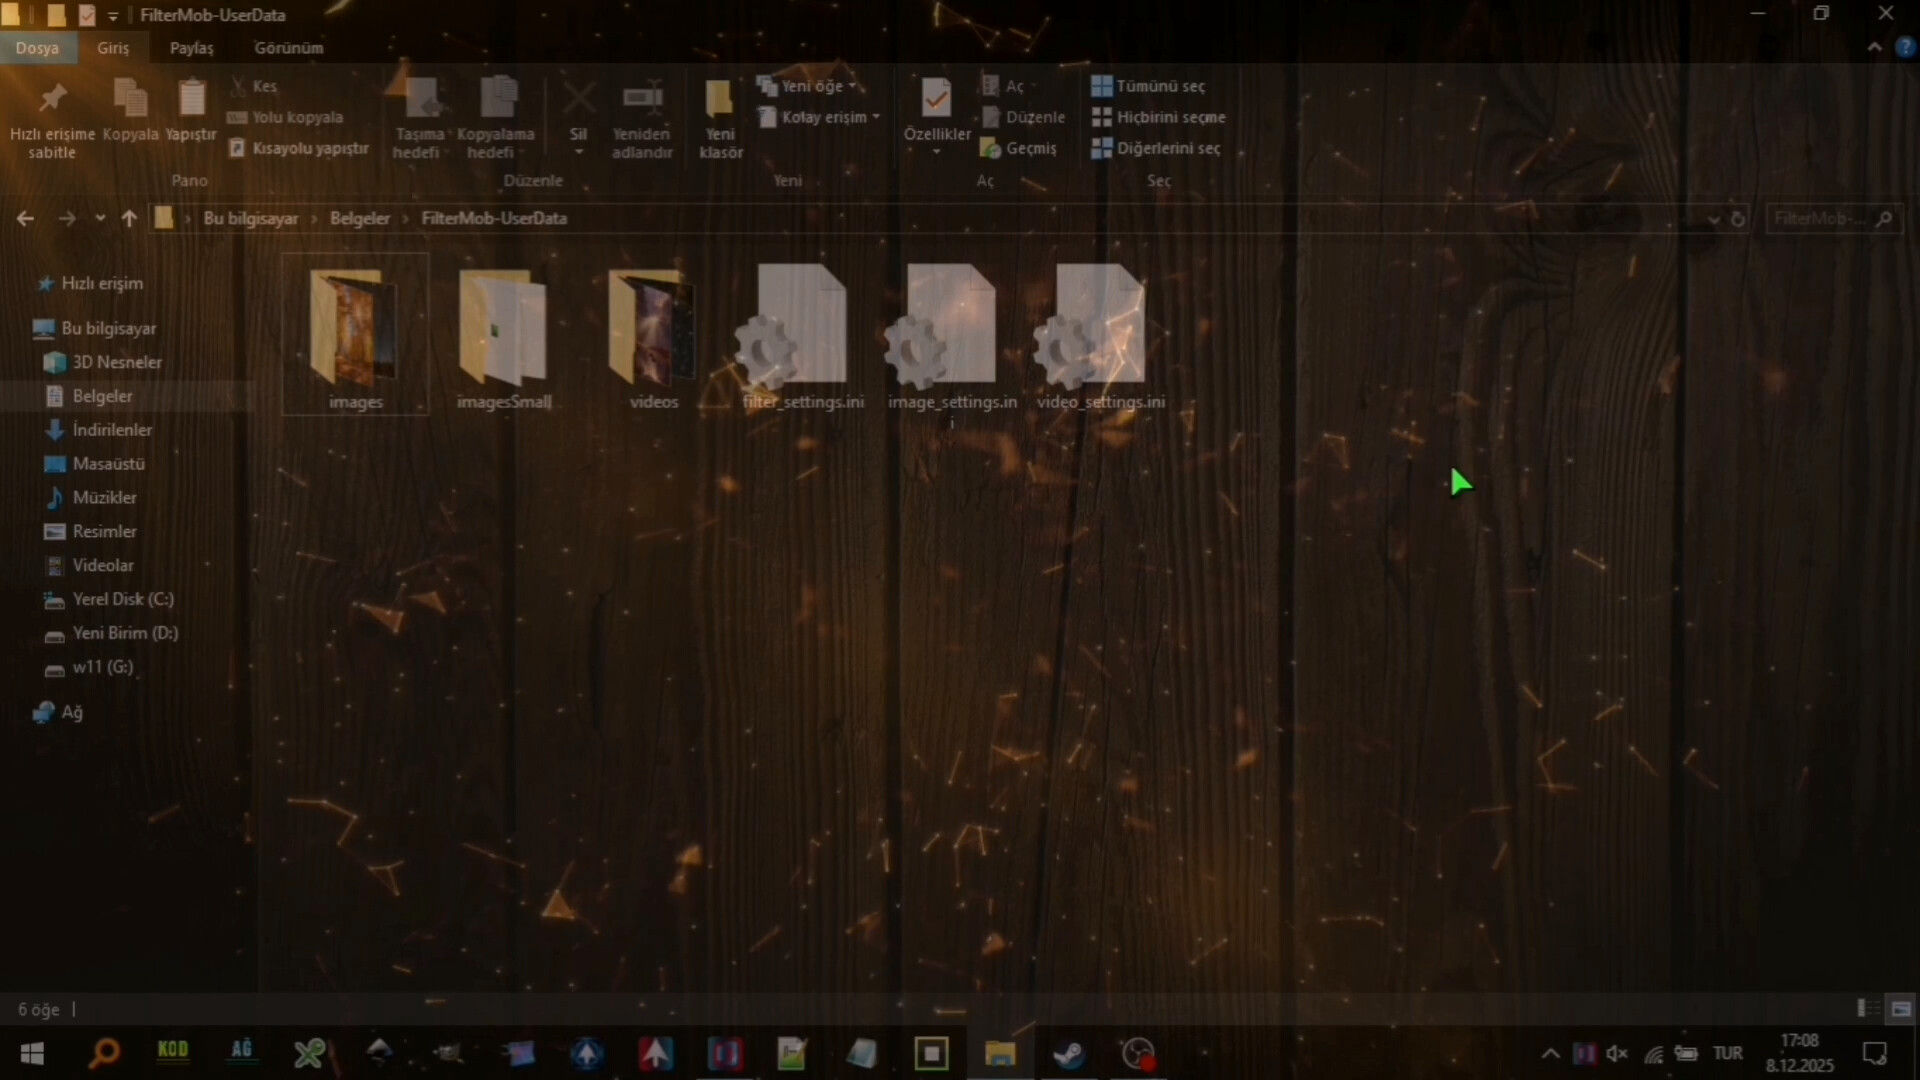Open Steam from the taskbar
Screen dimensions: 1920x1080
1068,1054
